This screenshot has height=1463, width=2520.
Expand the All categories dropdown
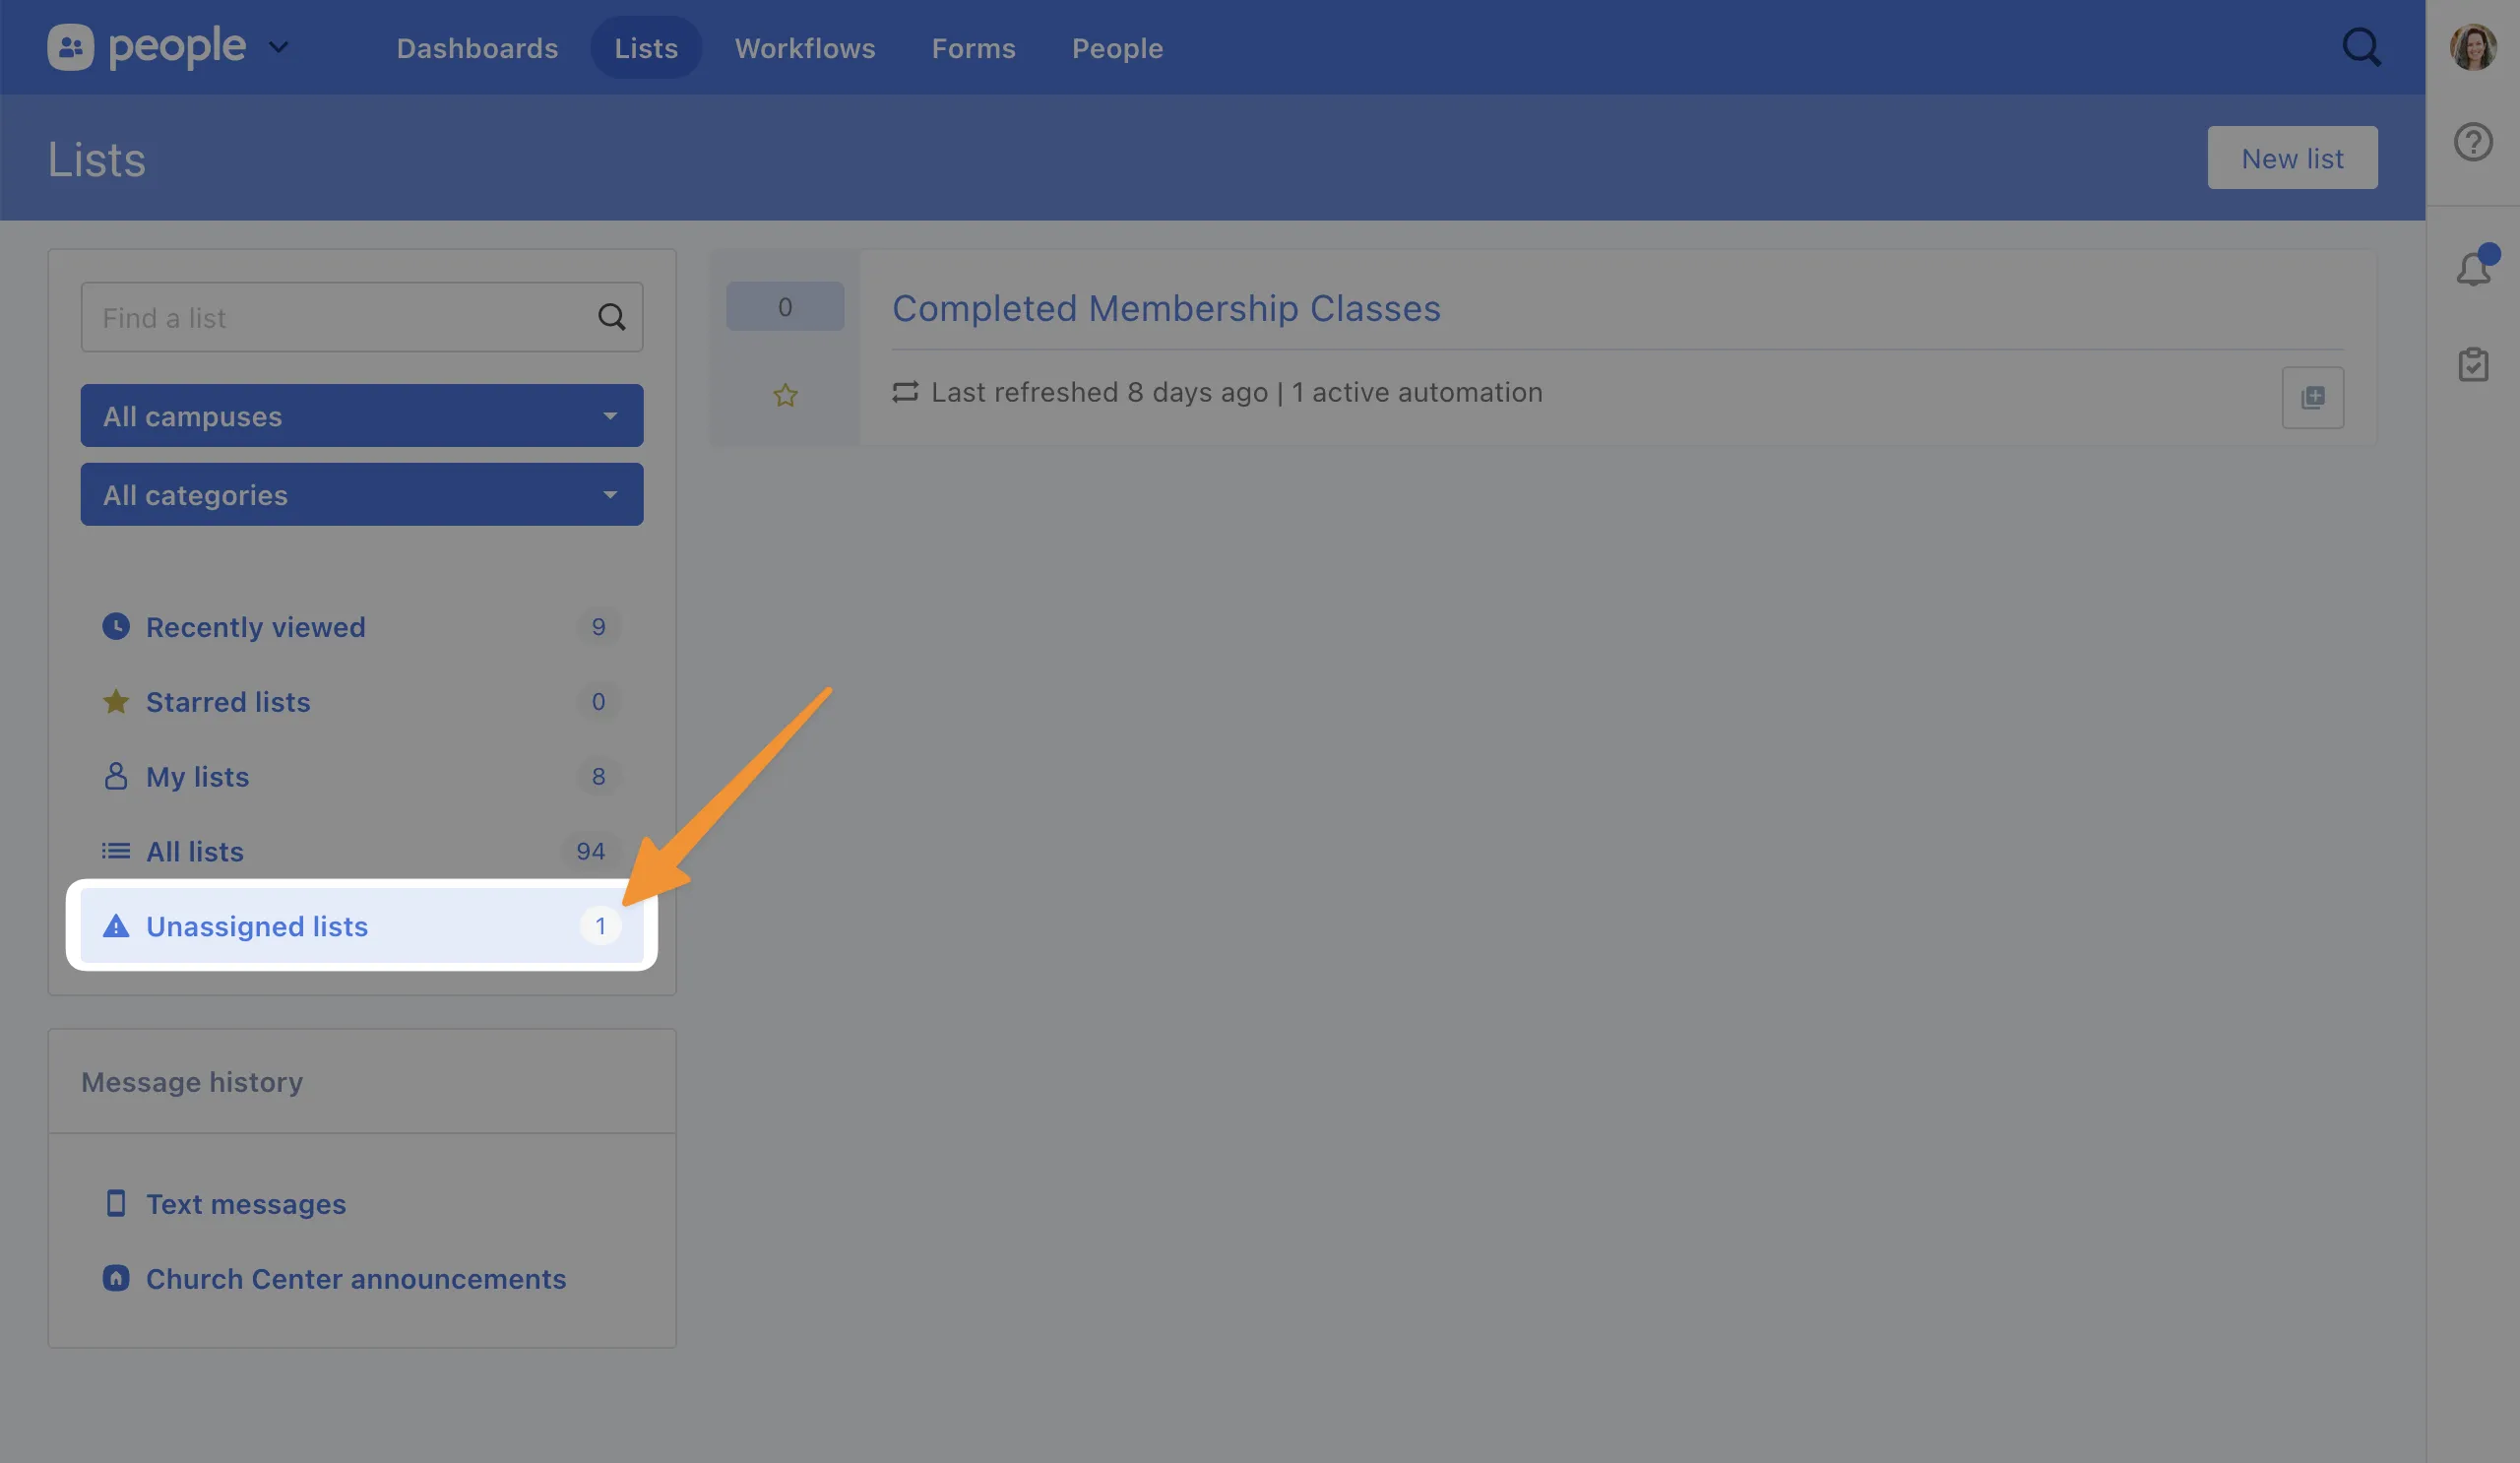[361, 495]
